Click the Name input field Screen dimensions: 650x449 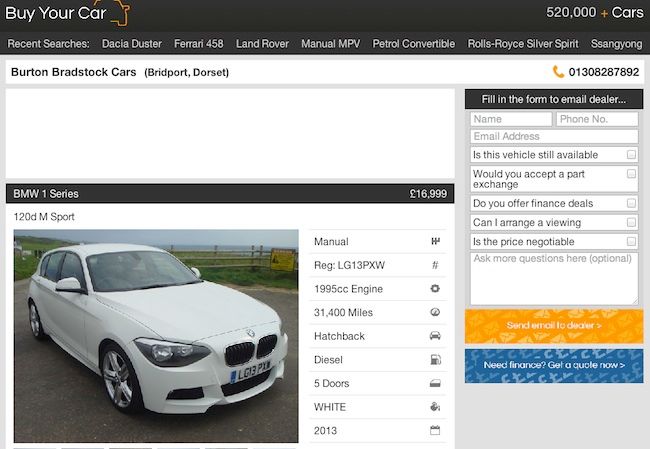pos(511,119)
